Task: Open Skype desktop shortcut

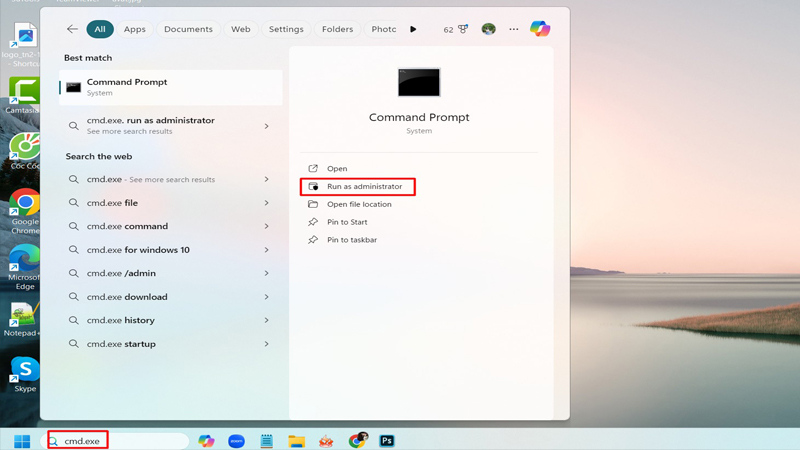Action: click(24, 374)
